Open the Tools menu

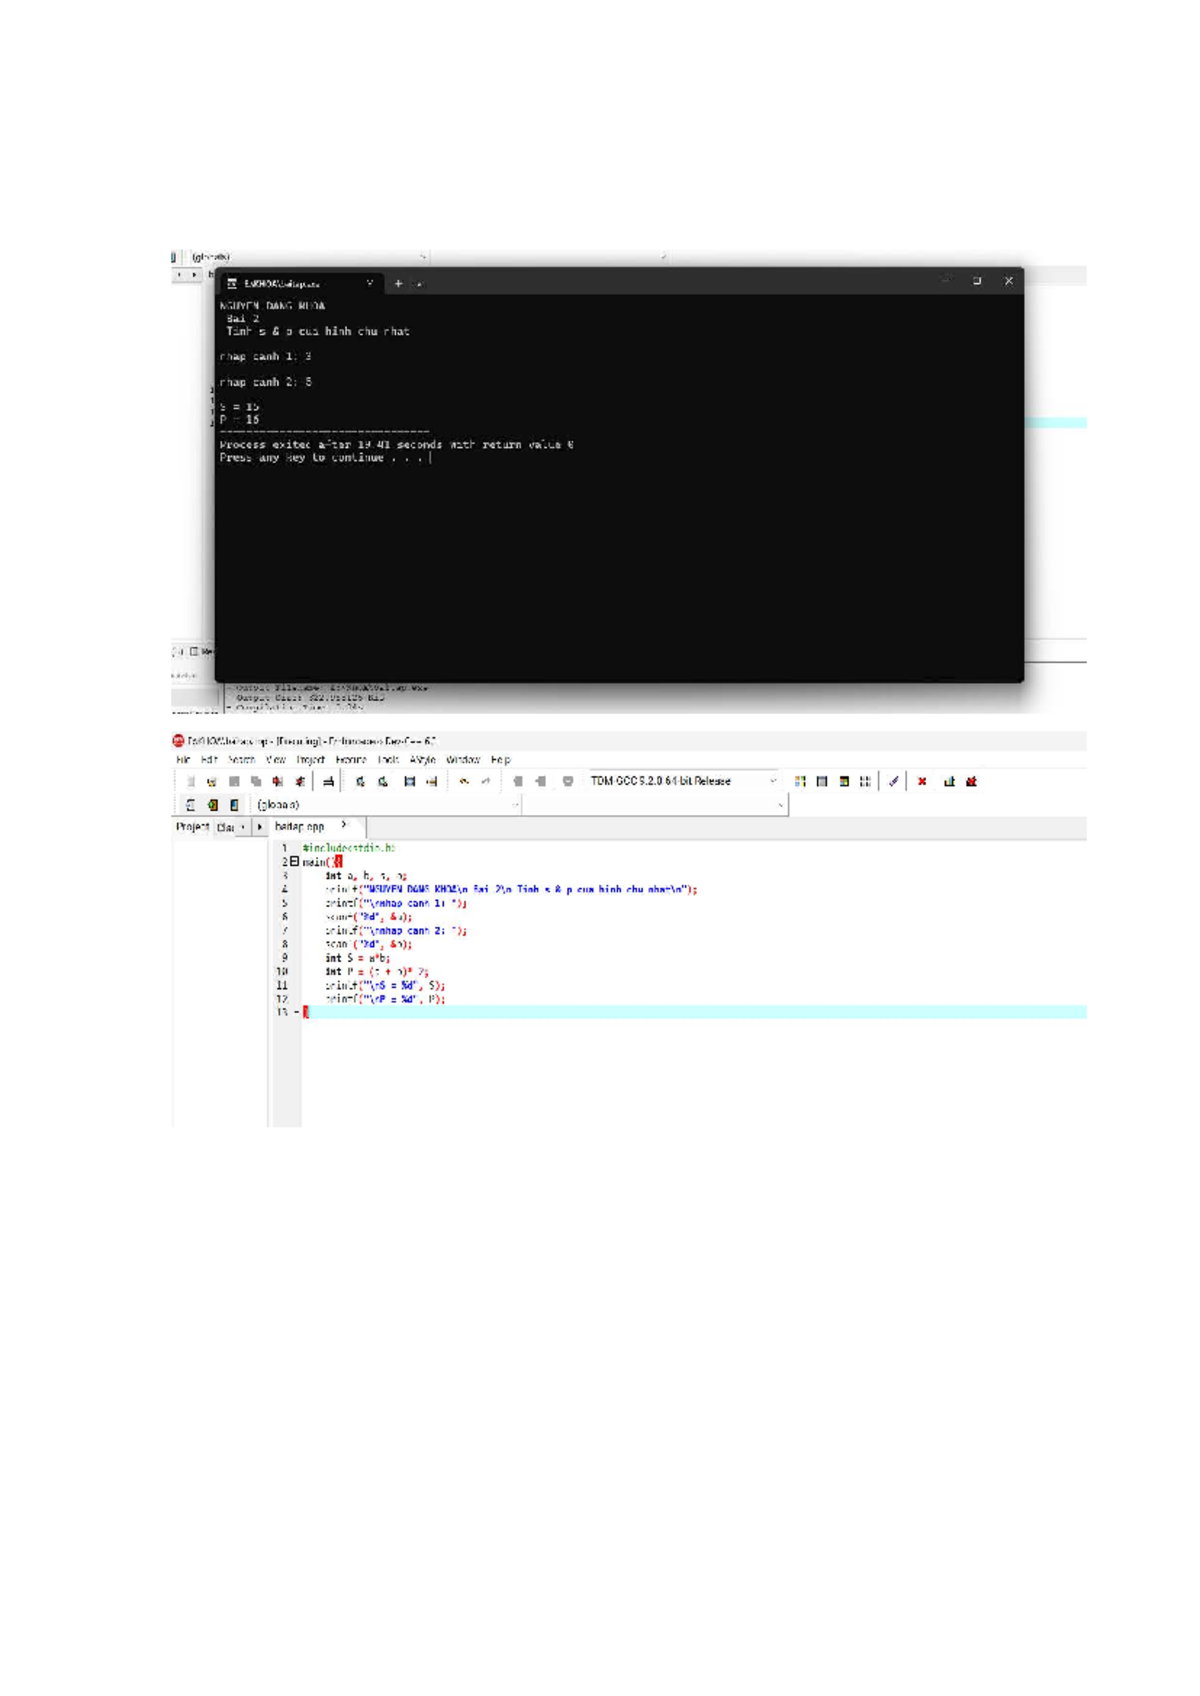point(388,760)
